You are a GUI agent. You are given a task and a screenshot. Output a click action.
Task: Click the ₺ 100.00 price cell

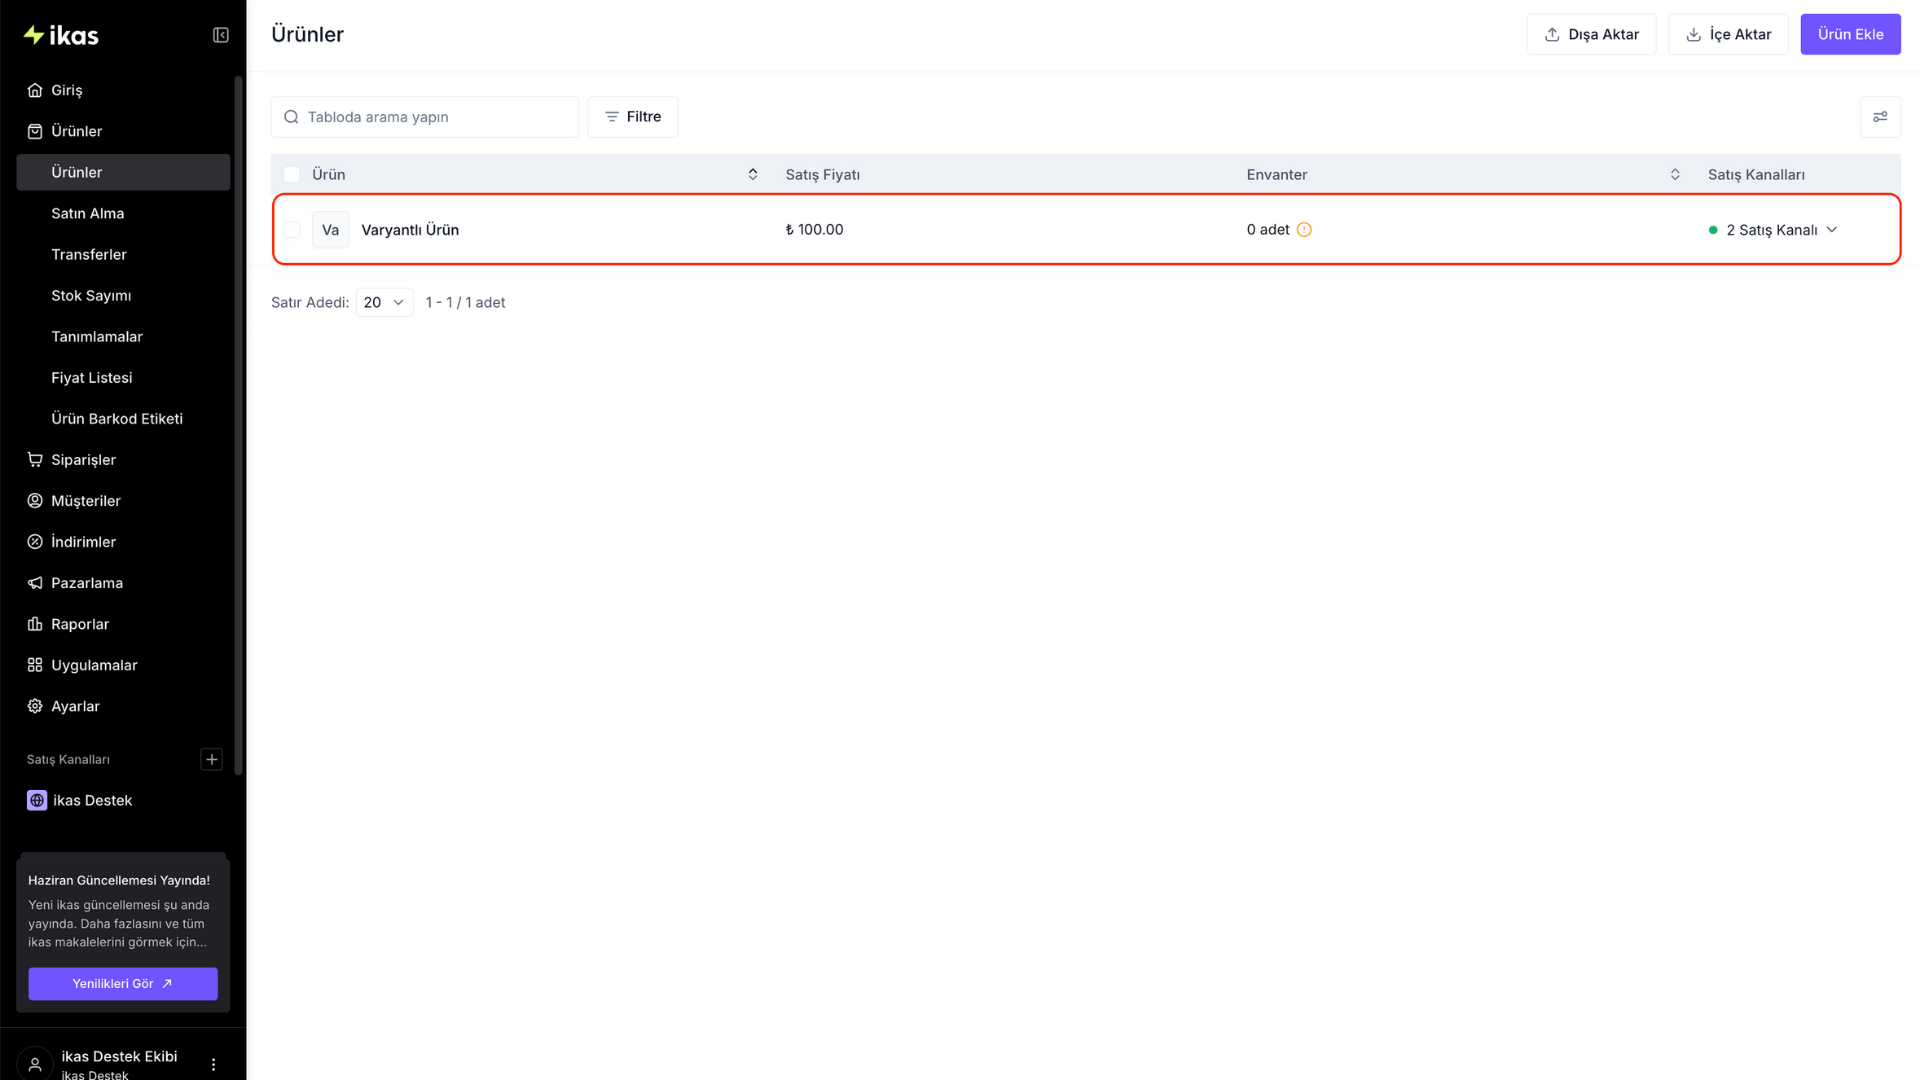coord(814,230)
